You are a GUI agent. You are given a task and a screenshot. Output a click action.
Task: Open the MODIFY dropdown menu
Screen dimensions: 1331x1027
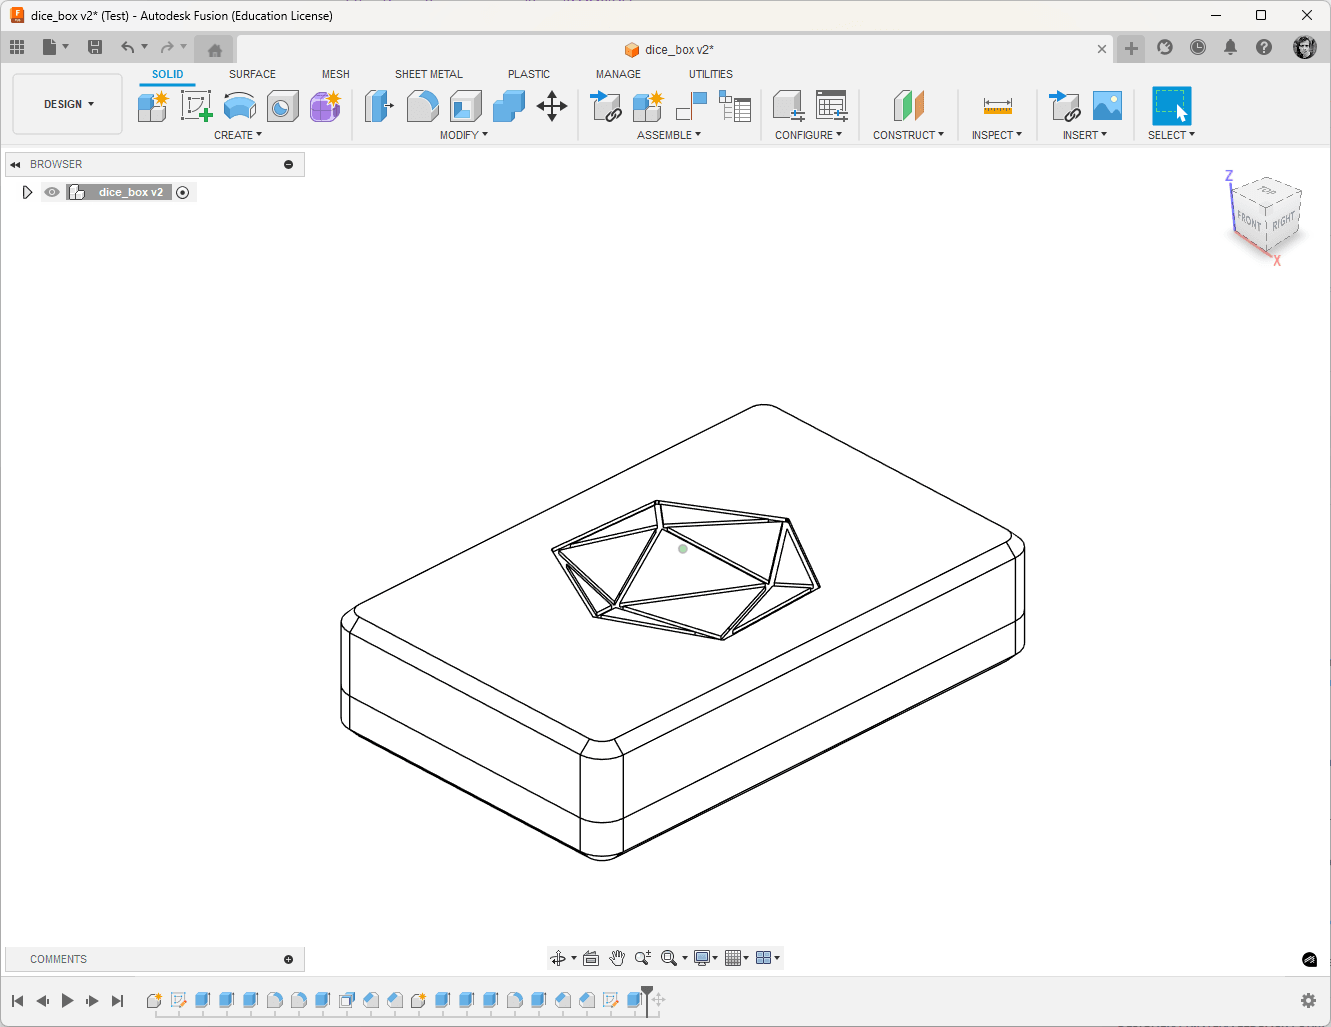[x=464, y=135]
